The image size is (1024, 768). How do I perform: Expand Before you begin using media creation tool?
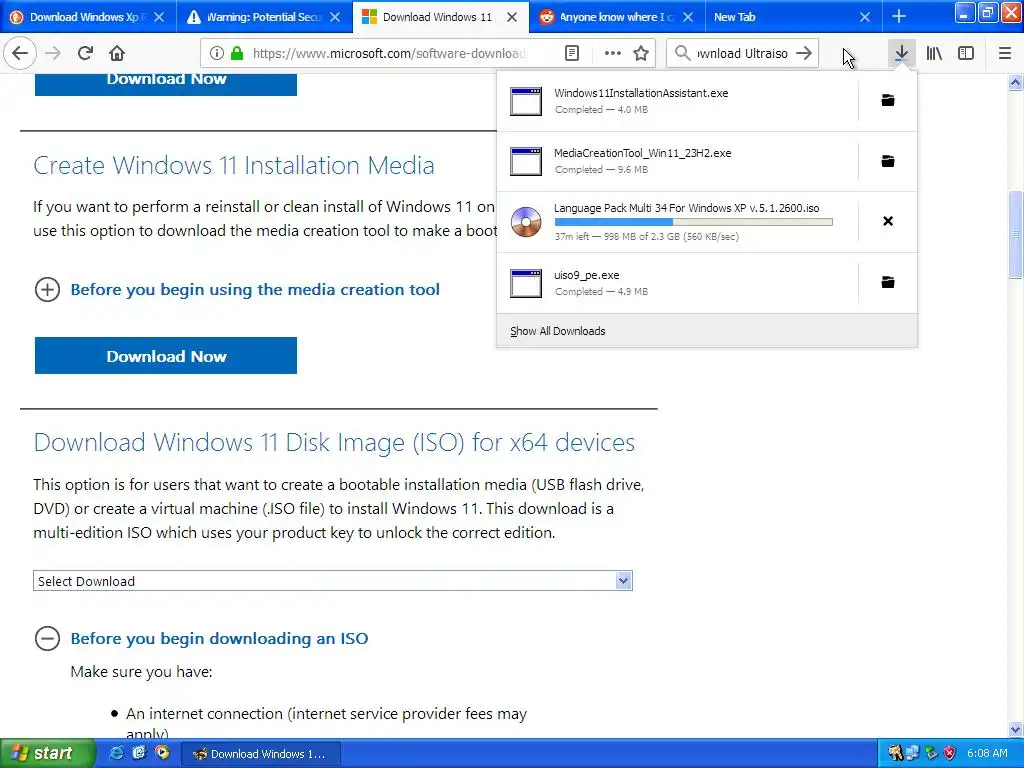(47, 289)
